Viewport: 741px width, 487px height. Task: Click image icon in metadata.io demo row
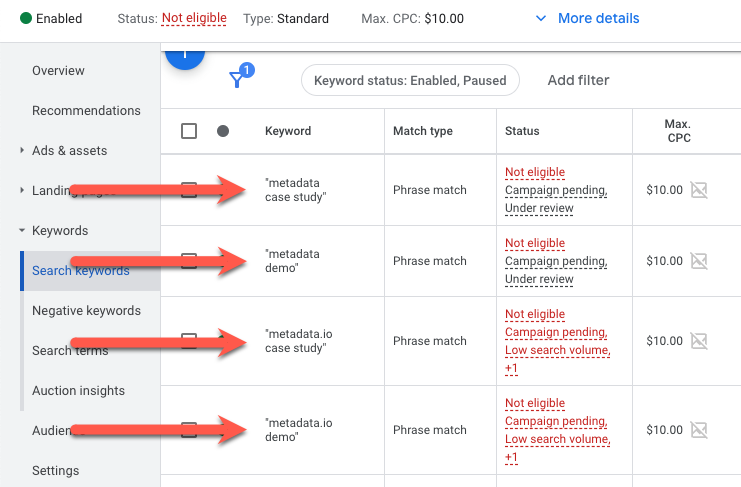tap(699, 430)
